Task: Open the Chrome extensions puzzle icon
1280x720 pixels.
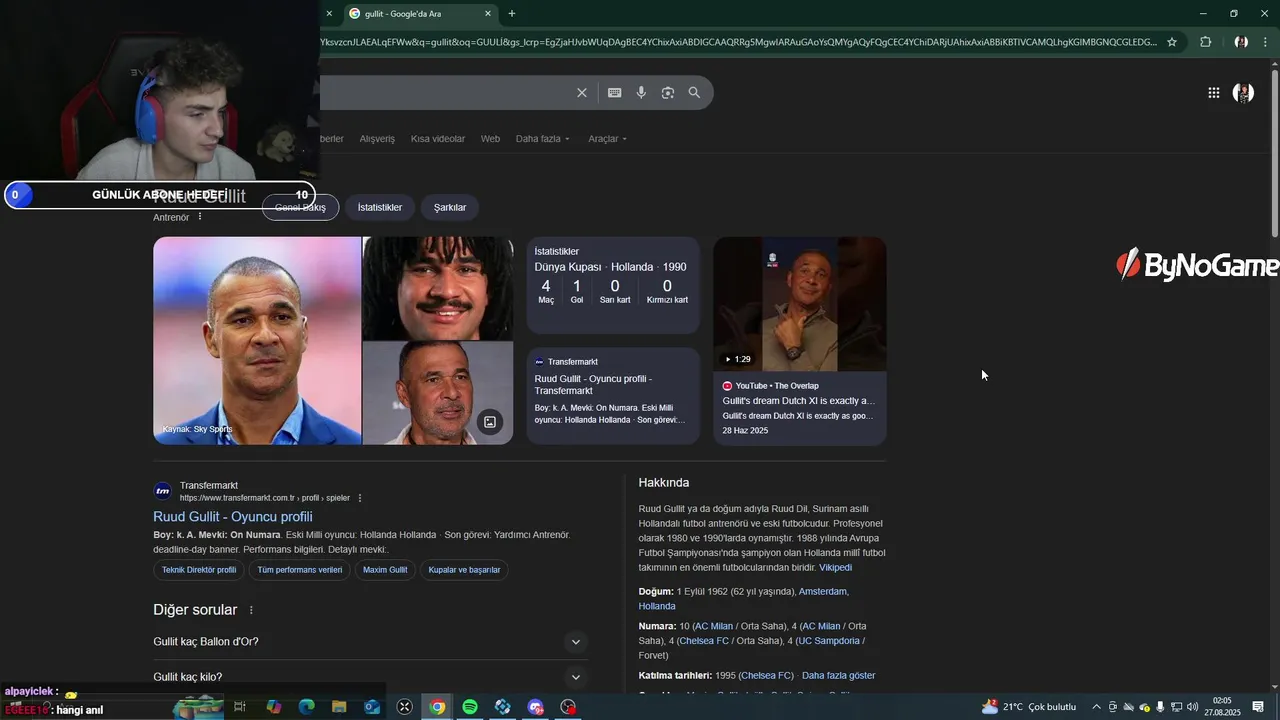Action: click(x=1205, y=42)
